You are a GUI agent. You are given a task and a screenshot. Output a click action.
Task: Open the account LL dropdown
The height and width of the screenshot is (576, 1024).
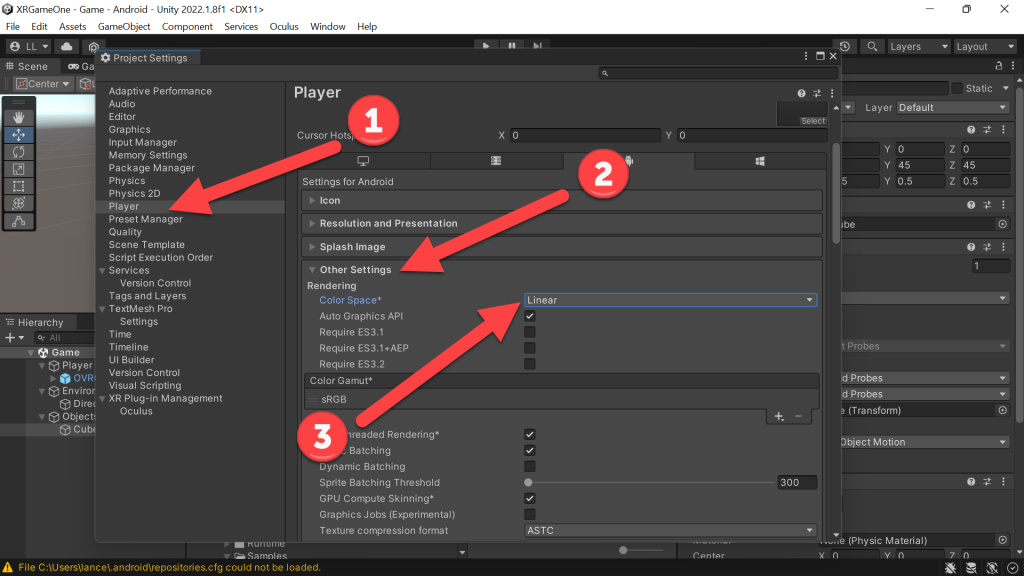click(x=29, y=46)
